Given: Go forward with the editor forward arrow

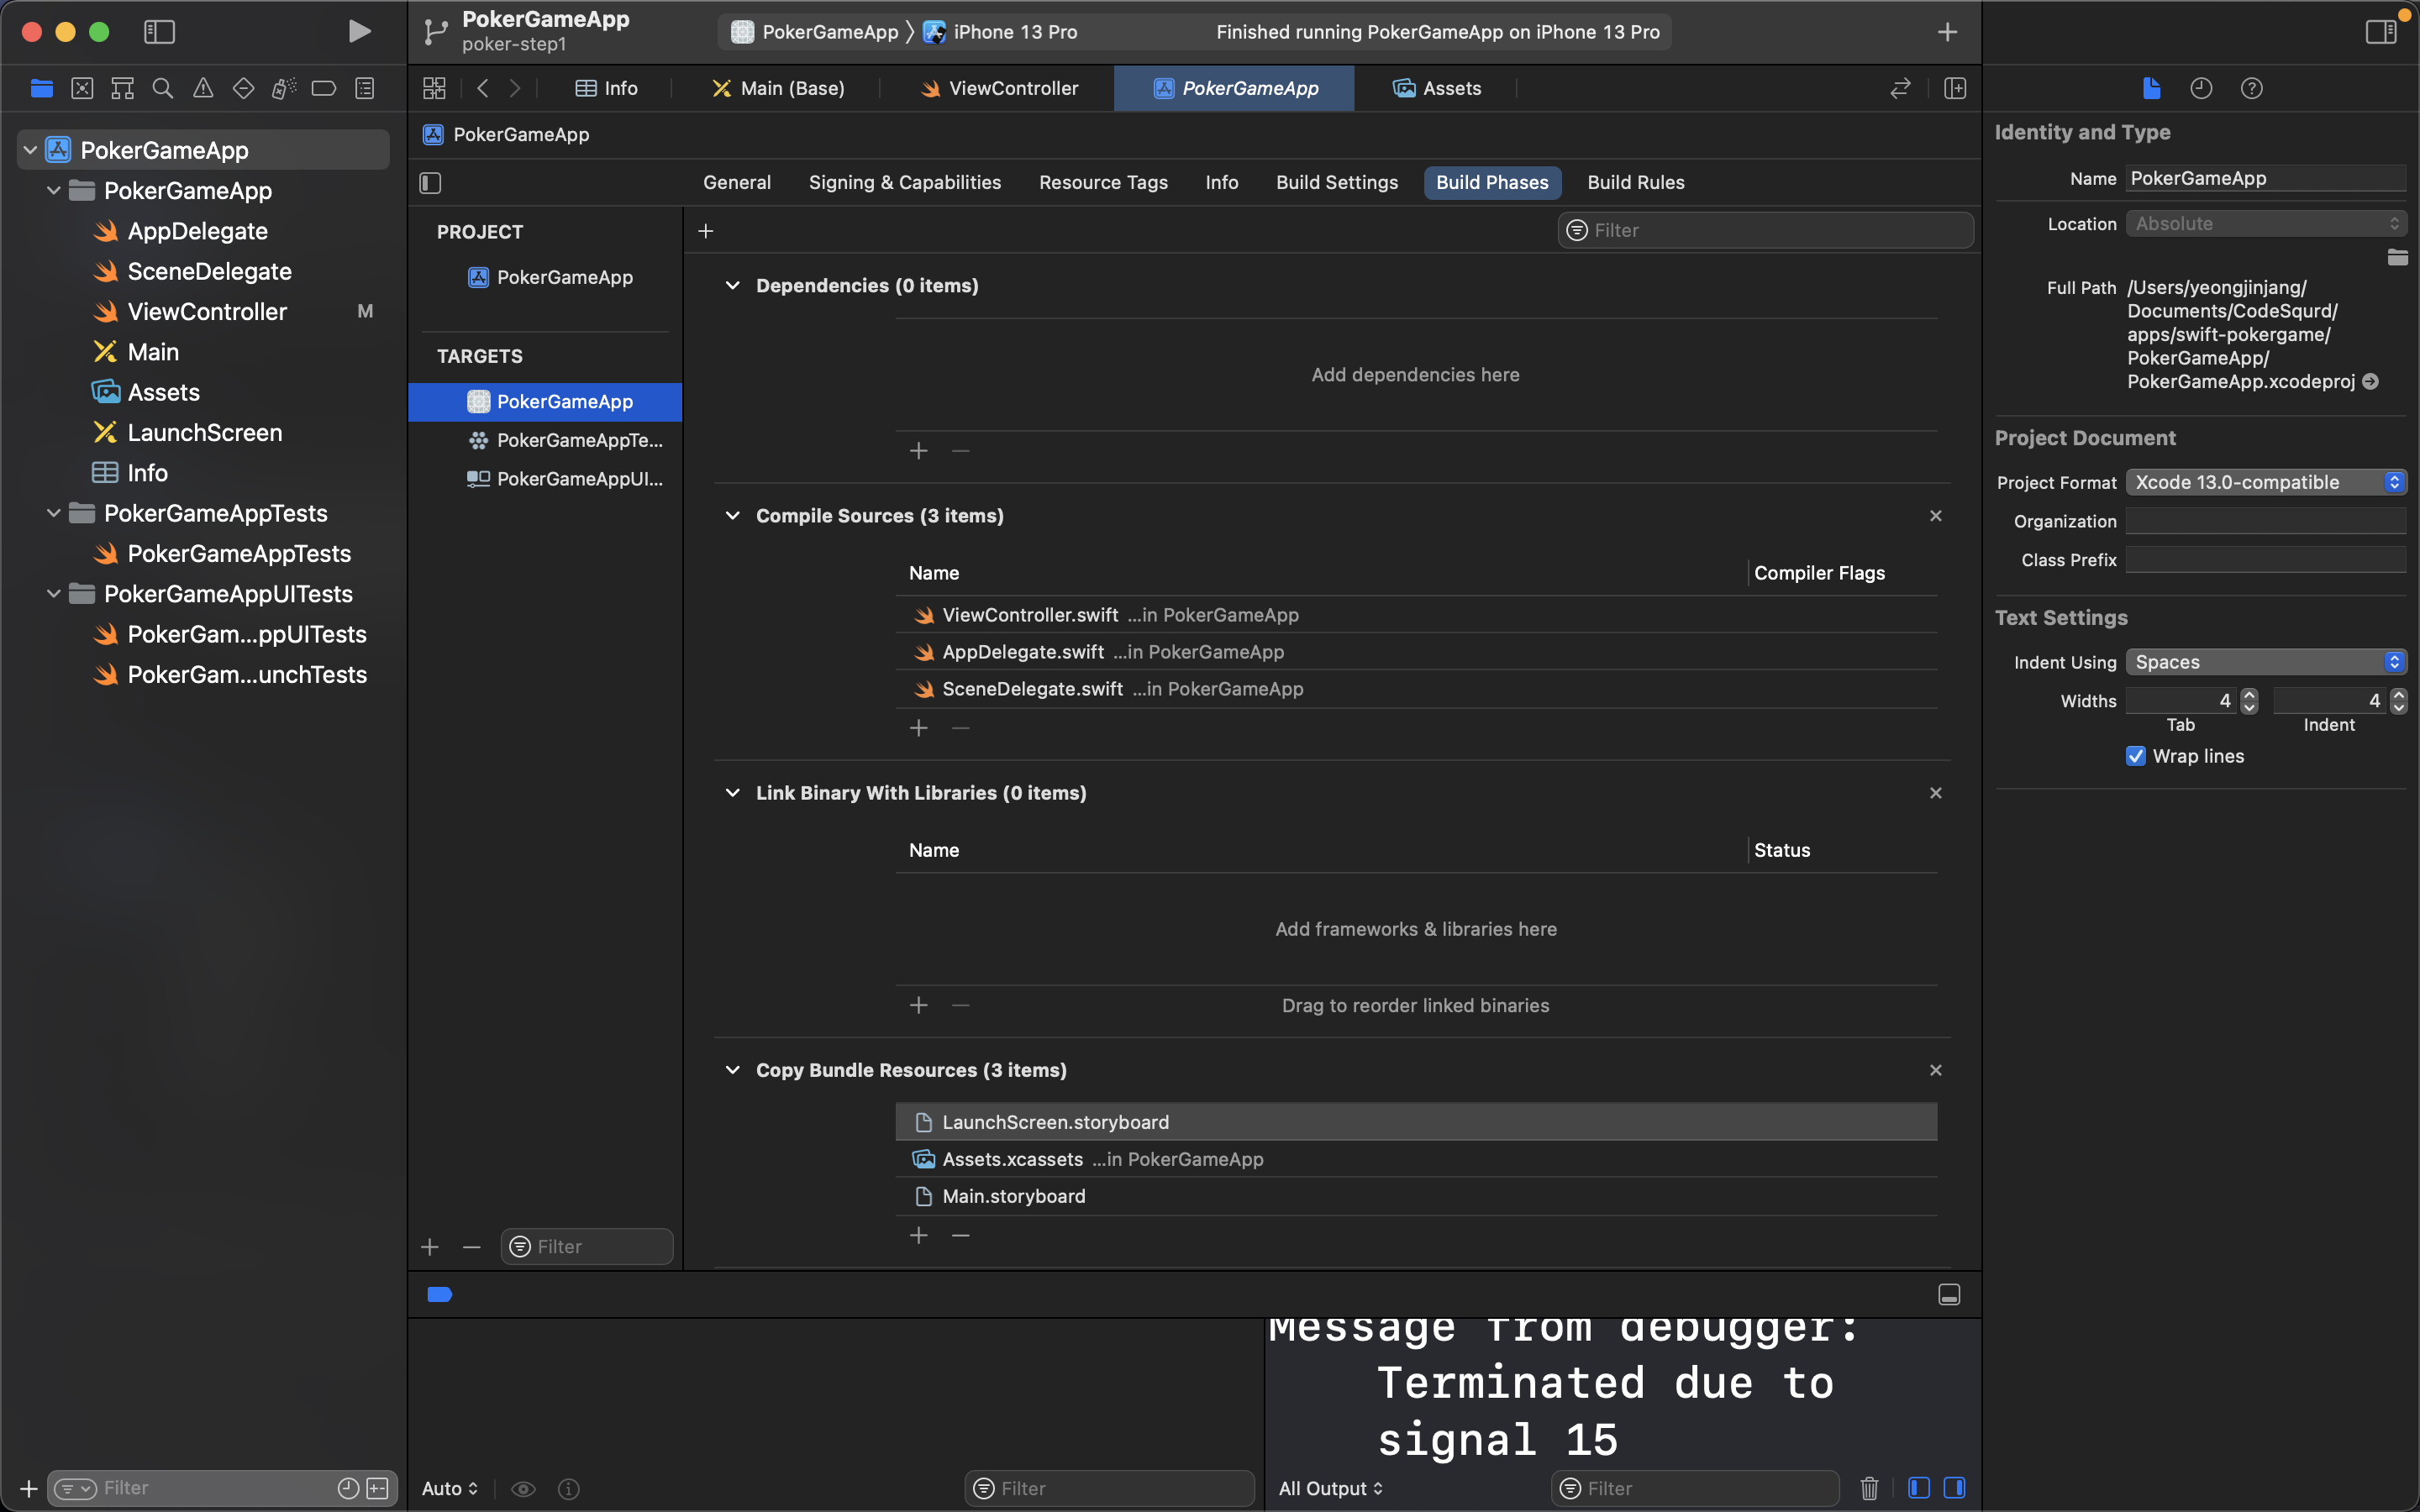Looking at the screenshot, I should coord(515,88).
